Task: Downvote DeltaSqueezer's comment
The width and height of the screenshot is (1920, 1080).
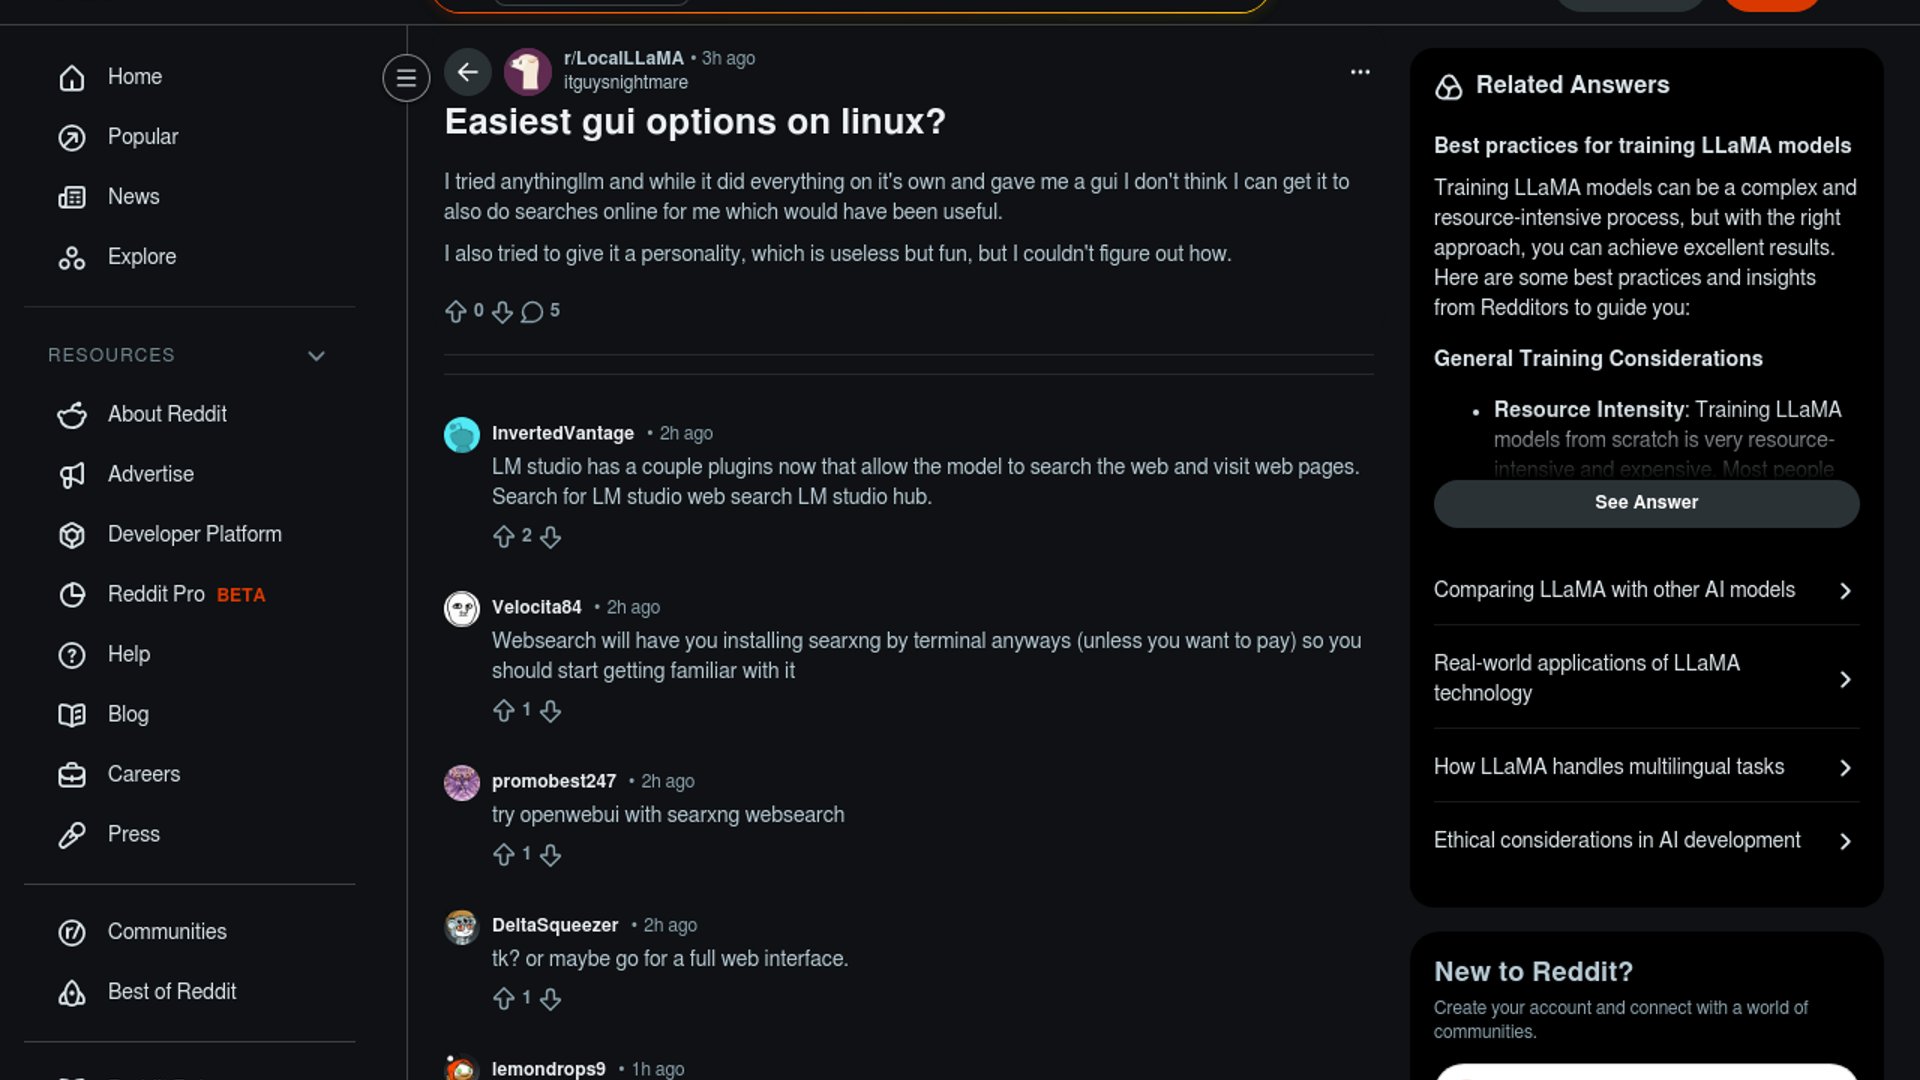Action: pyautogui.click(x=550, y=999)
